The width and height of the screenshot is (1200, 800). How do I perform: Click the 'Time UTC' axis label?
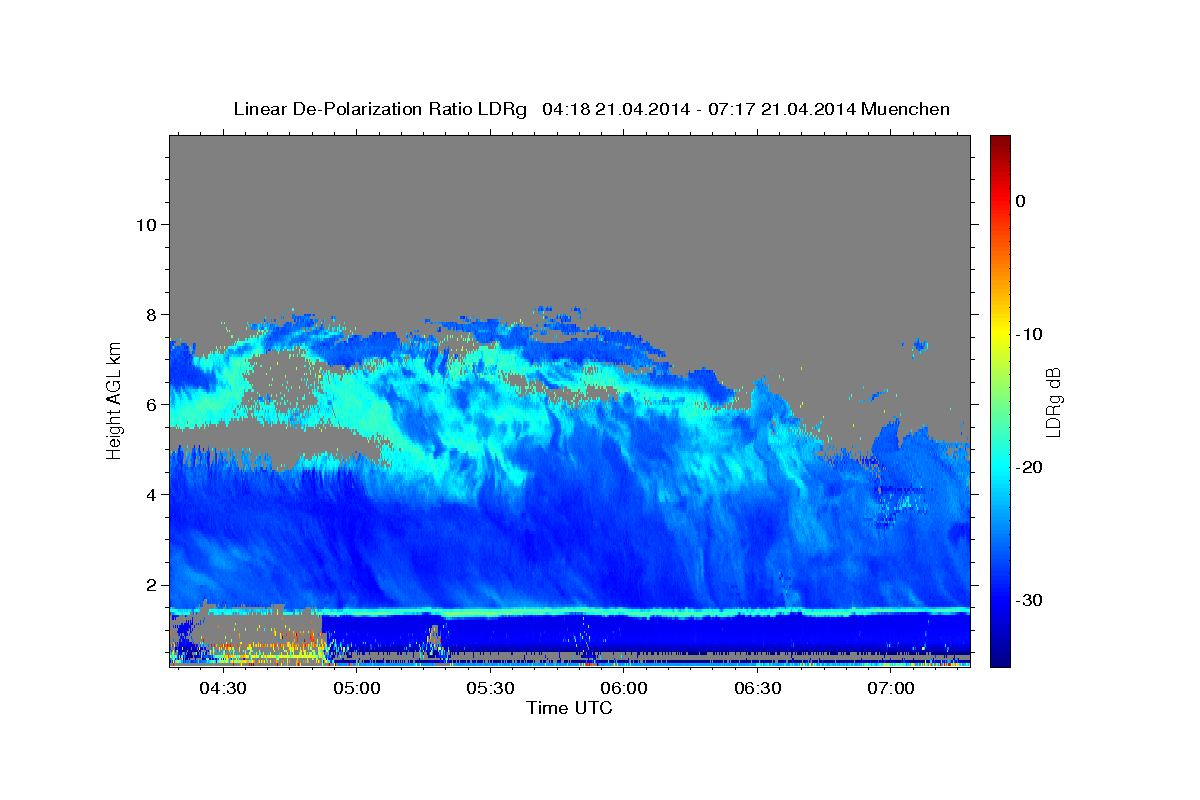[569, 708]
